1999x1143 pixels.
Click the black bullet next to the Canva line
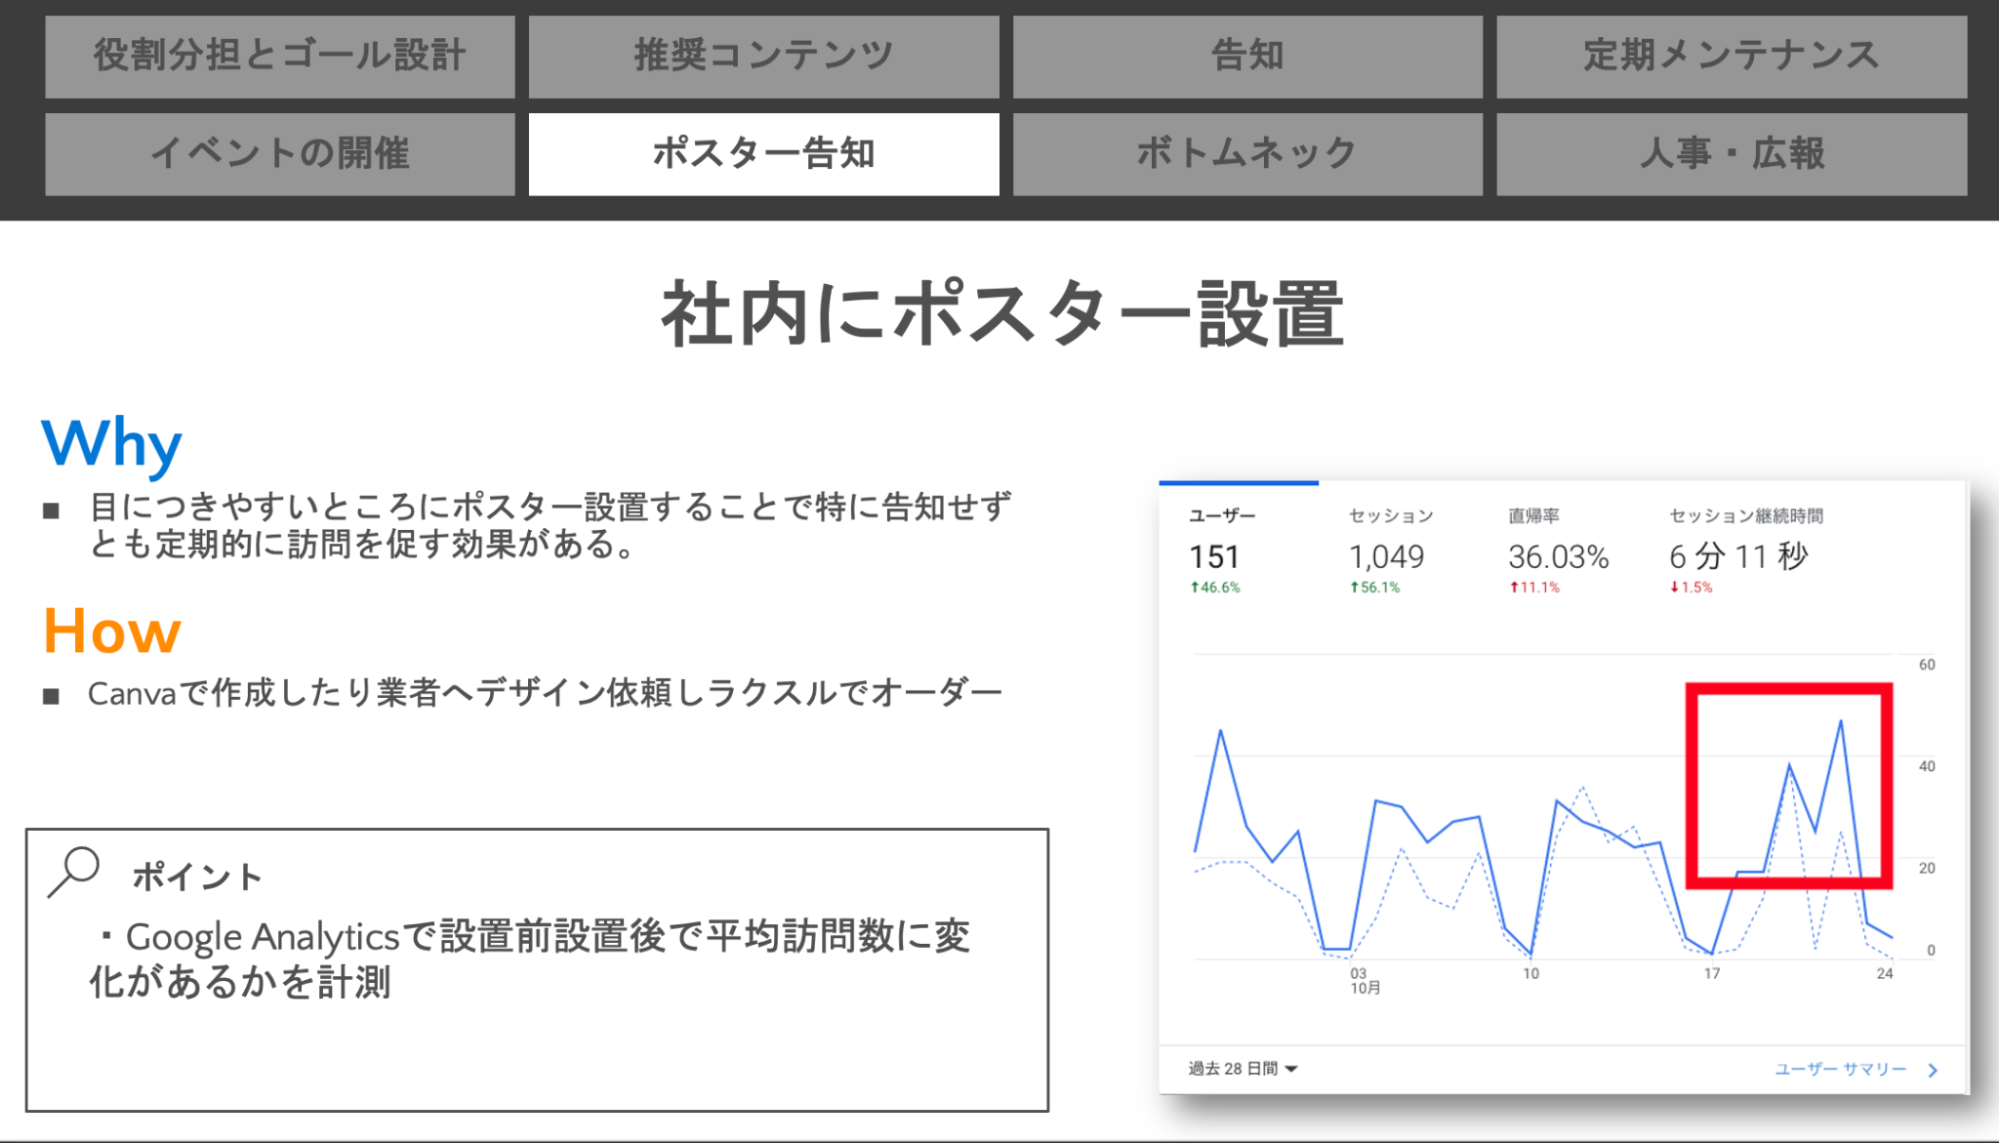pos(53,690)
